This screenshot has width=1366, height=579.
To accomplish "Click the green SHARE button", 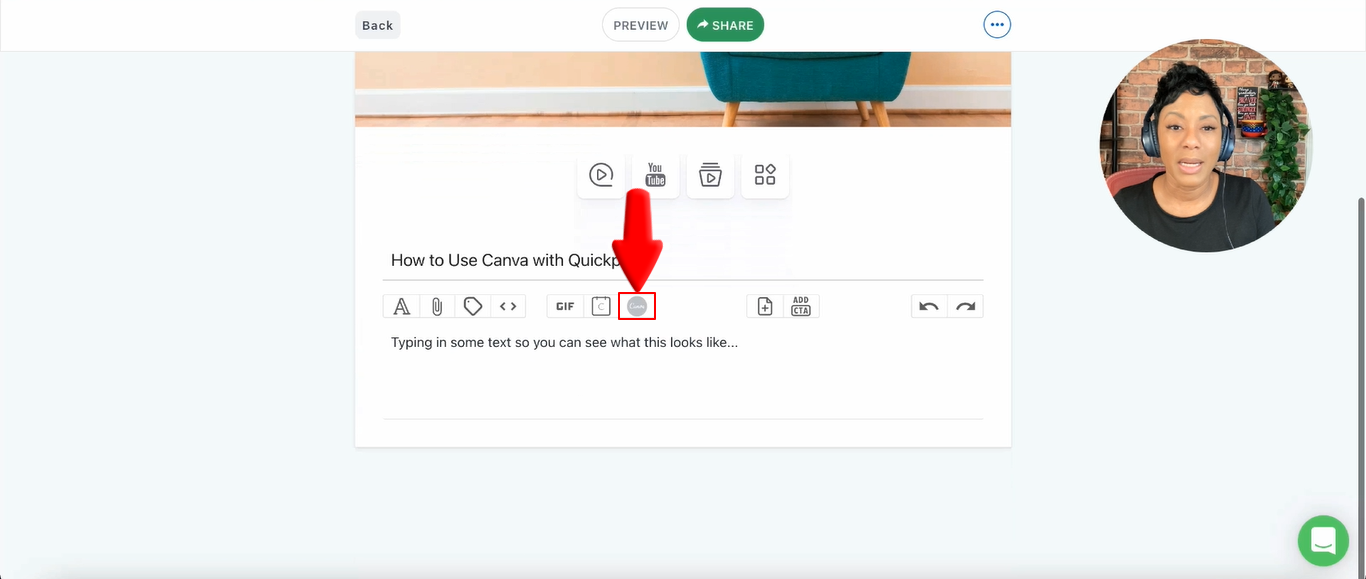I will (x=725, y=25).
